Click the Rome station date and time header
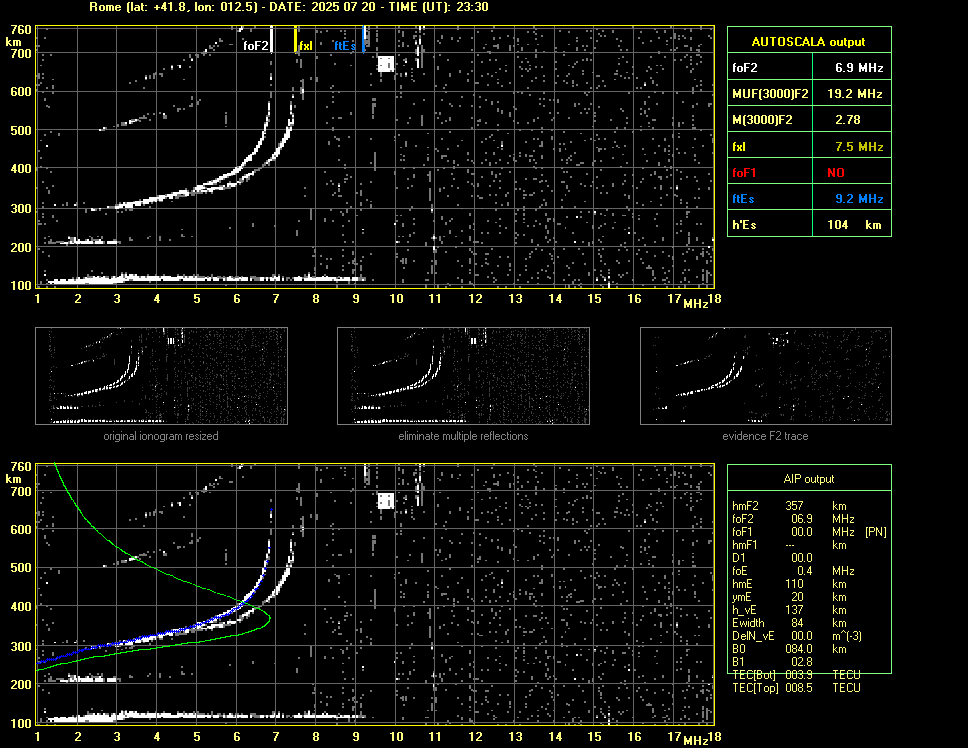This screenshot has height=748, width=968. (289, 7)
